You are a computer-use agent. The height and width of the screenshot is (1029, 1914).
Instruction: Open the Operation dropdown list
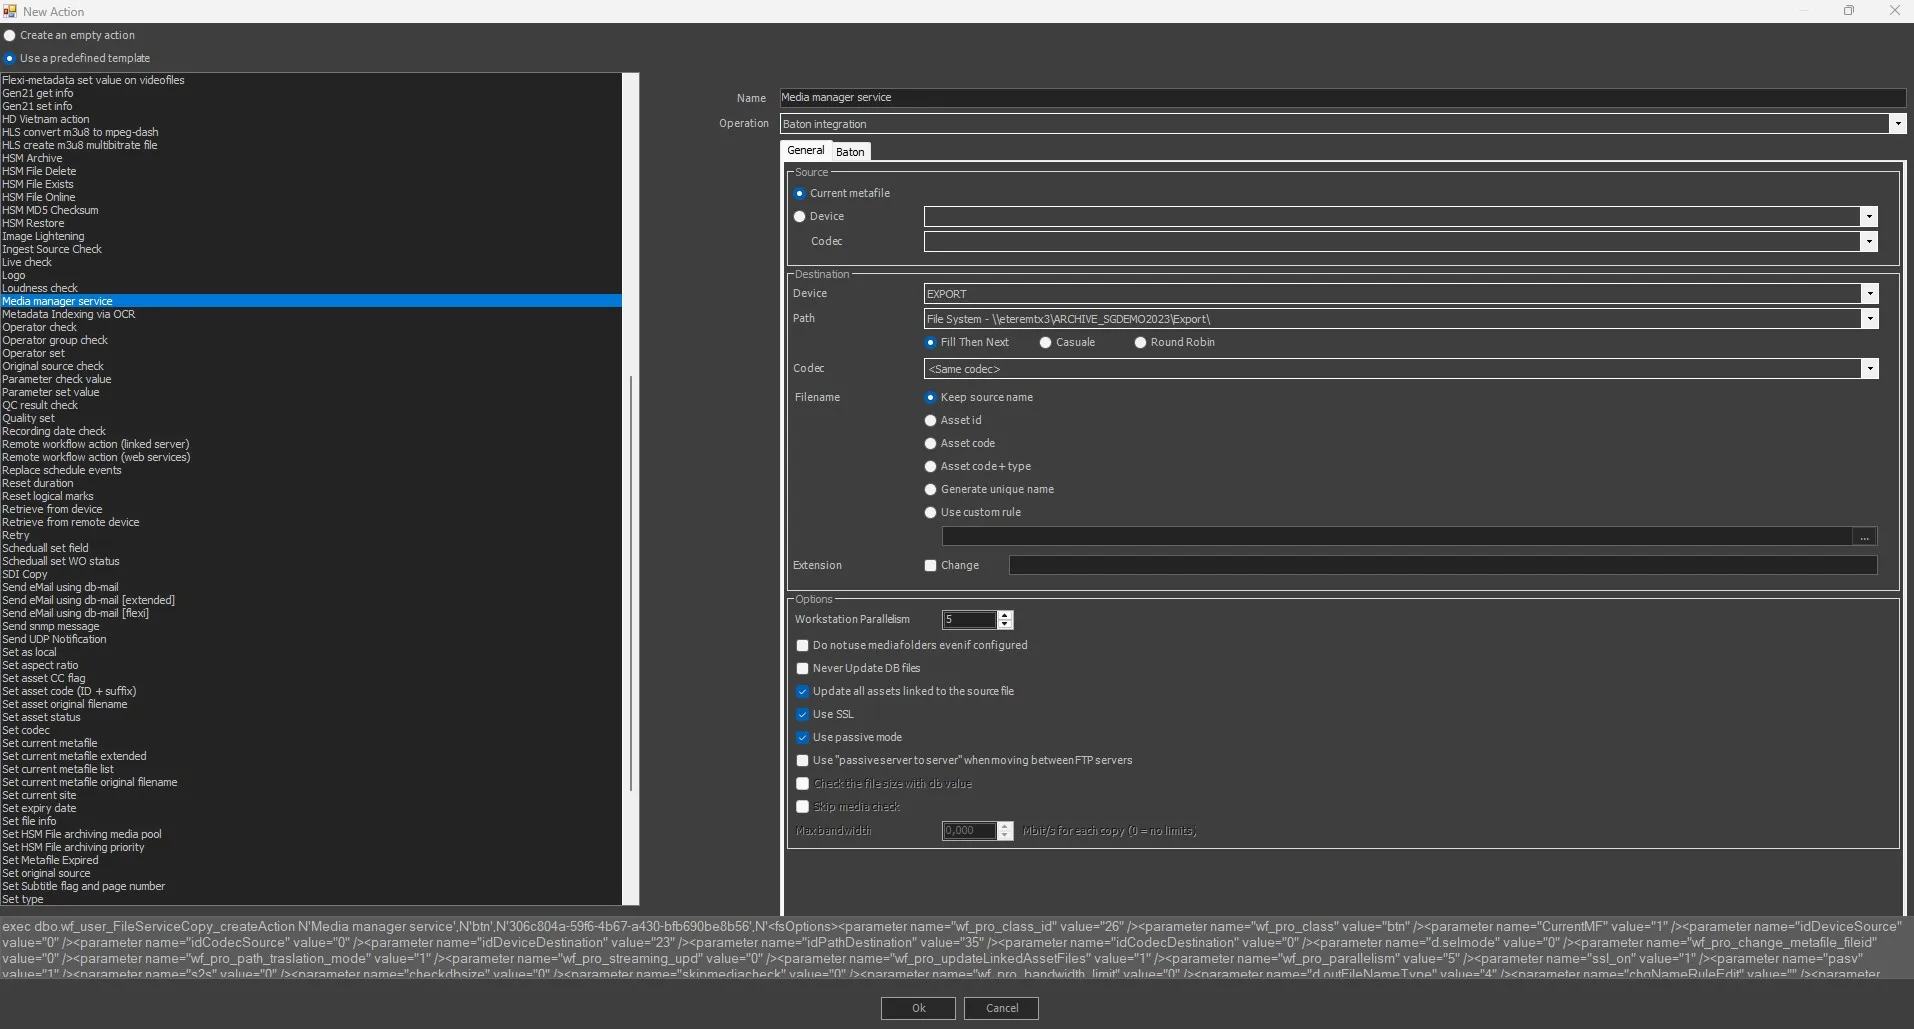click(1897, 124)
